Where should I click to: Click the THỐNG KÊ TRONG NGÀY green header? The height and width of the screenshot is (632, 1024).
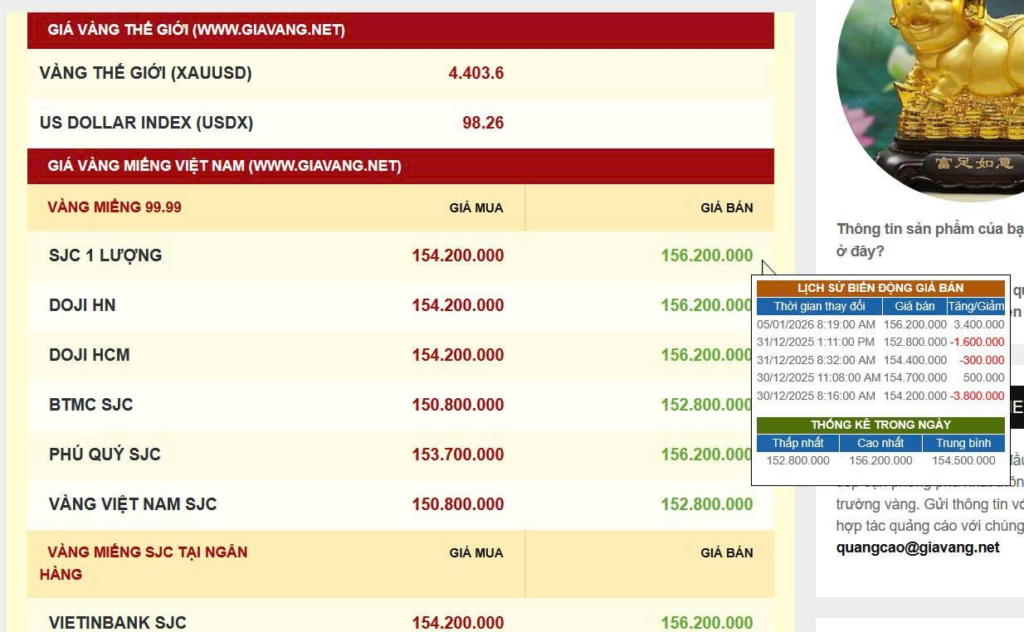pyautogui.click(x=880, y=425)
